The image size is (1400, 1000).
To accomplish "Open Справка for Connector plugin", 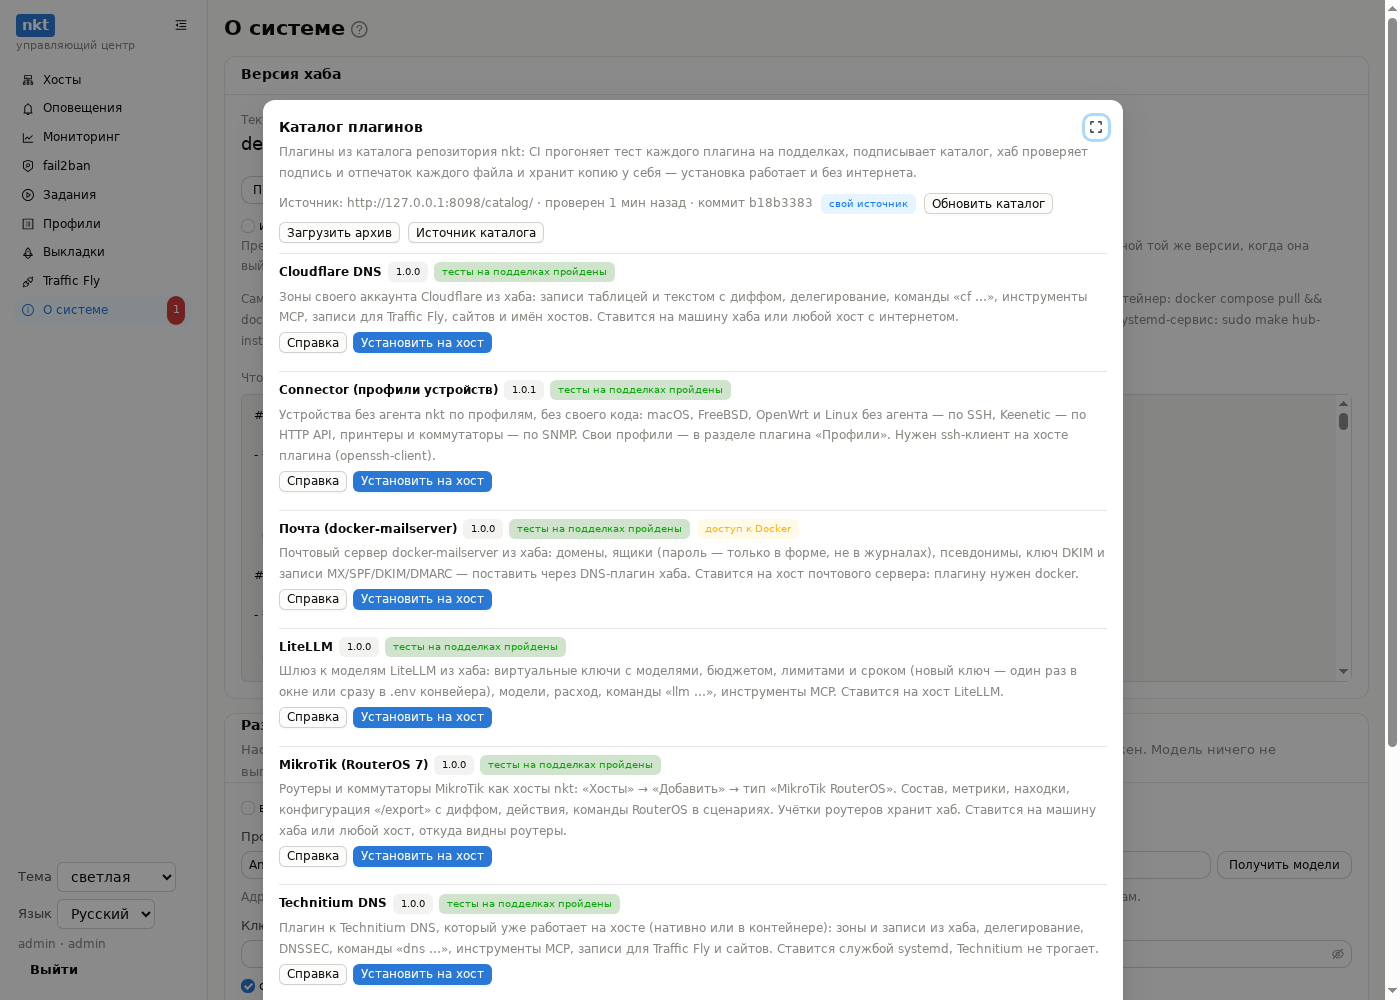I will pyautogui.click(x=313, y=481).
